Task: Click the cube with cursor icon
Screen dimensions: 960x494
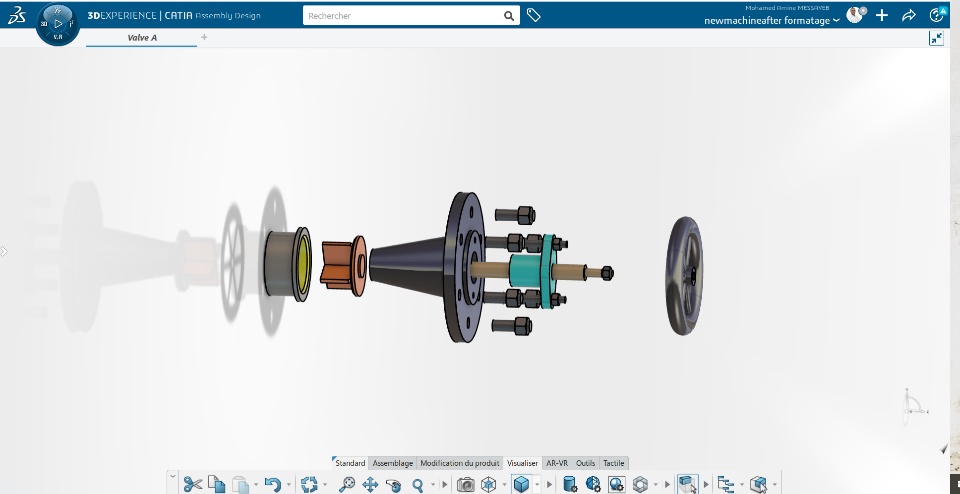Action: (759, 485)
